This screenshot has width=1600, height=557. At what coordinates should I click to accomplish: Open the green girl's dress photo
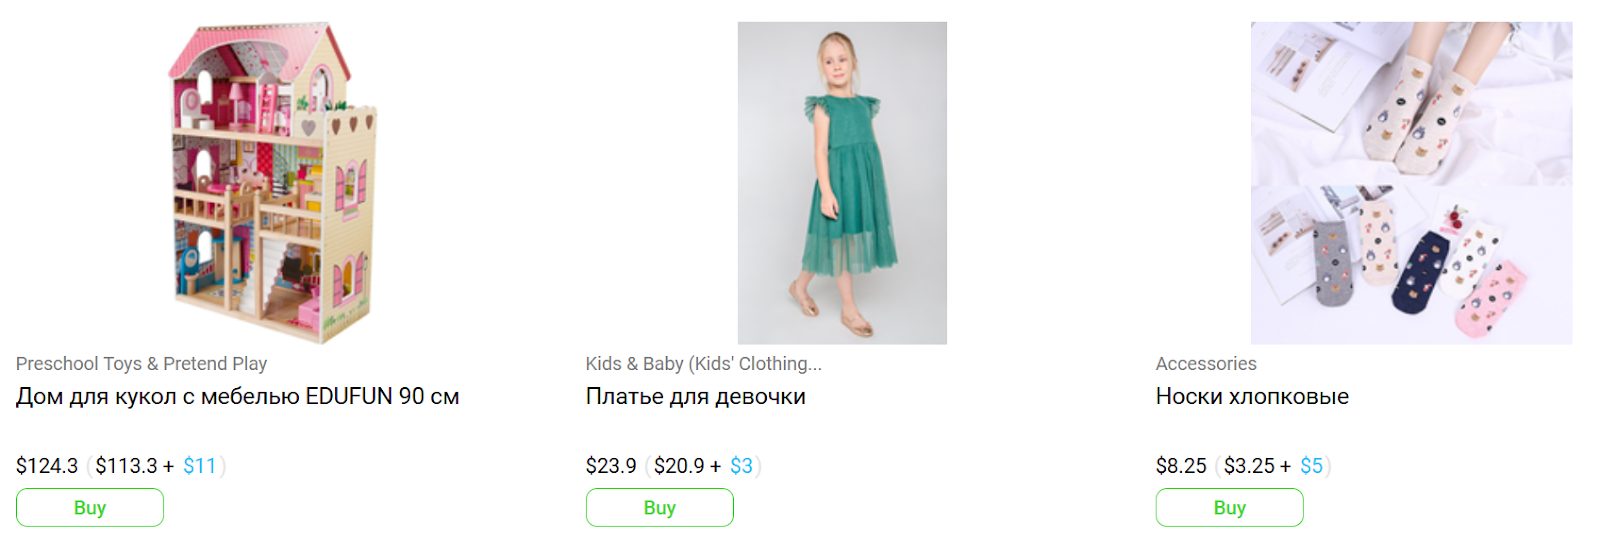click(x=842, y=183)
